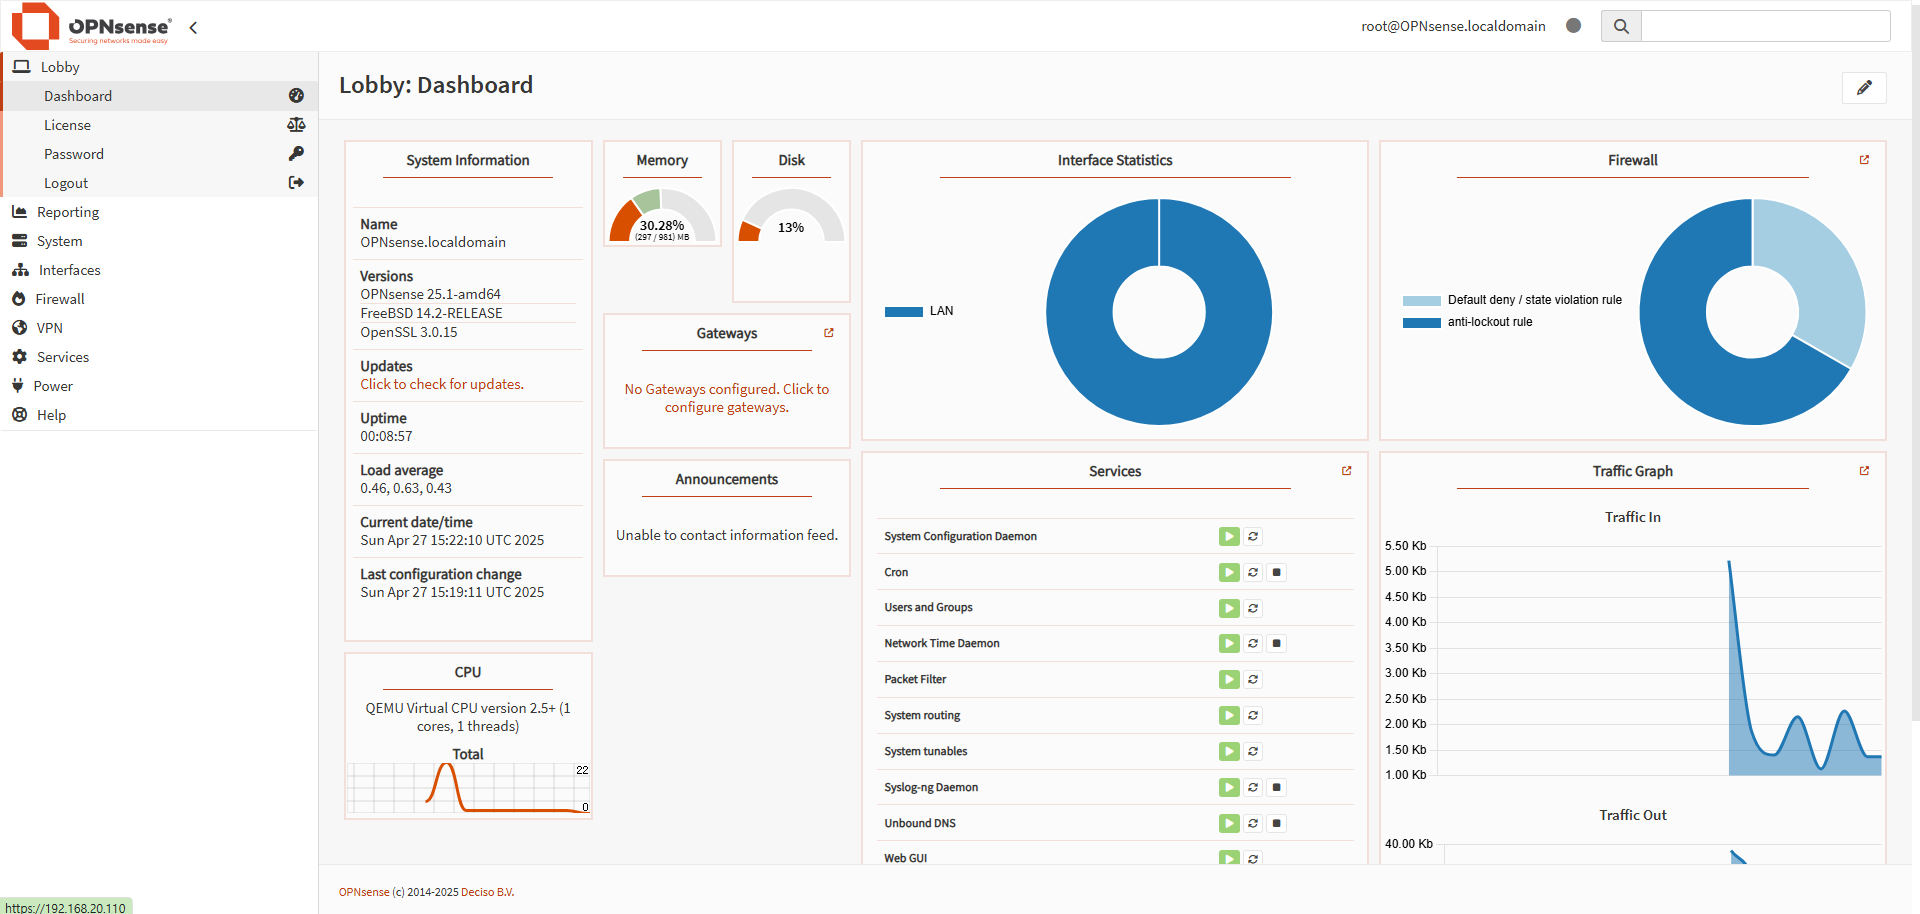Stop the Cron service

point(1277,573)
